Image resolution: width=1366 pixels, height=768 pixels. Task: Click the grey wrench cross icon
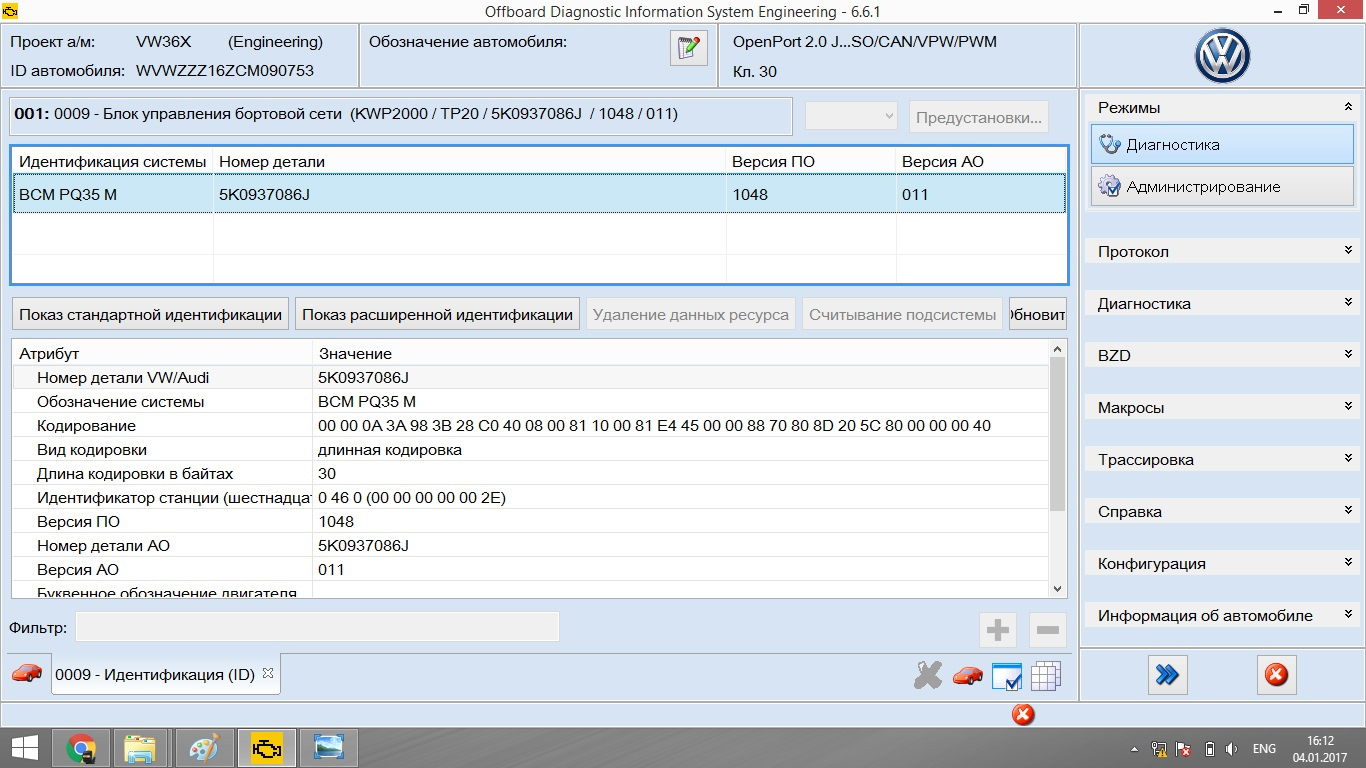point(928,675)
